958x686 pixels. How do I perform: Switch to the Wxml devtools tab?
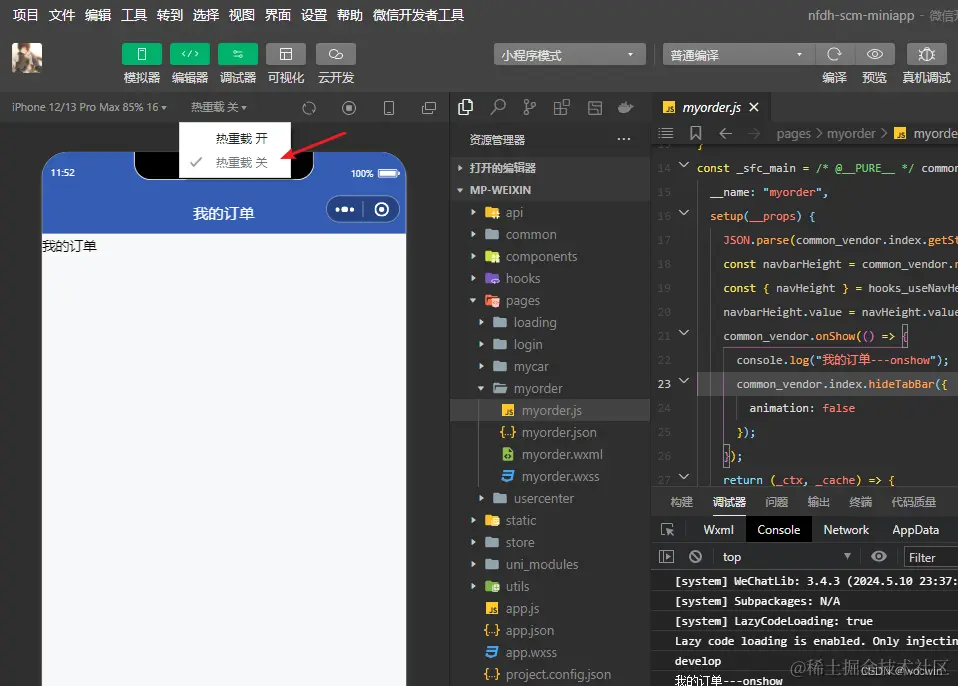tap(718, 530)
